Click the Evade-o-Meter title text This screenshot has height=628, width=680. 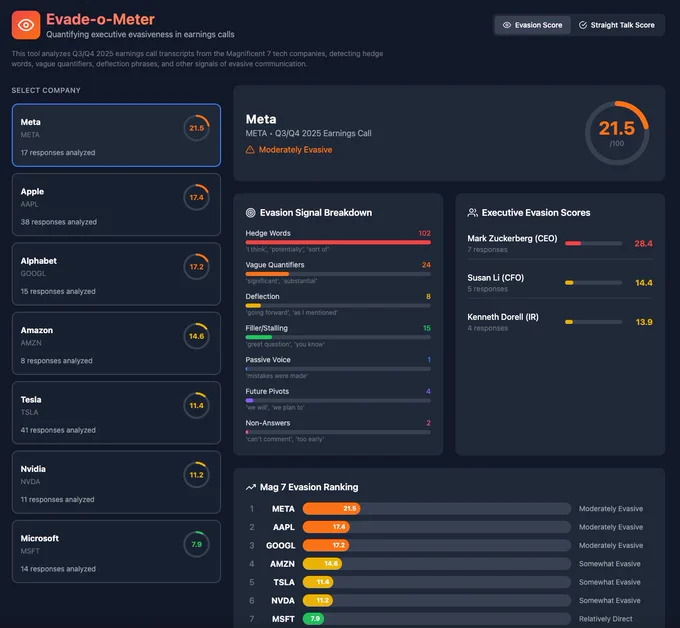tap(100, 19)
